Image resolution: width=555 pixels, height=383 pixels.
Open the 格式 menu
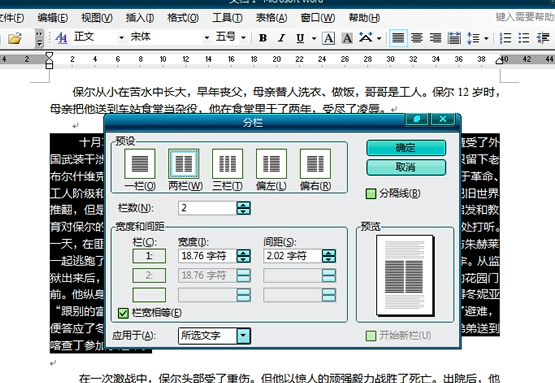click(x=183, y=18)
